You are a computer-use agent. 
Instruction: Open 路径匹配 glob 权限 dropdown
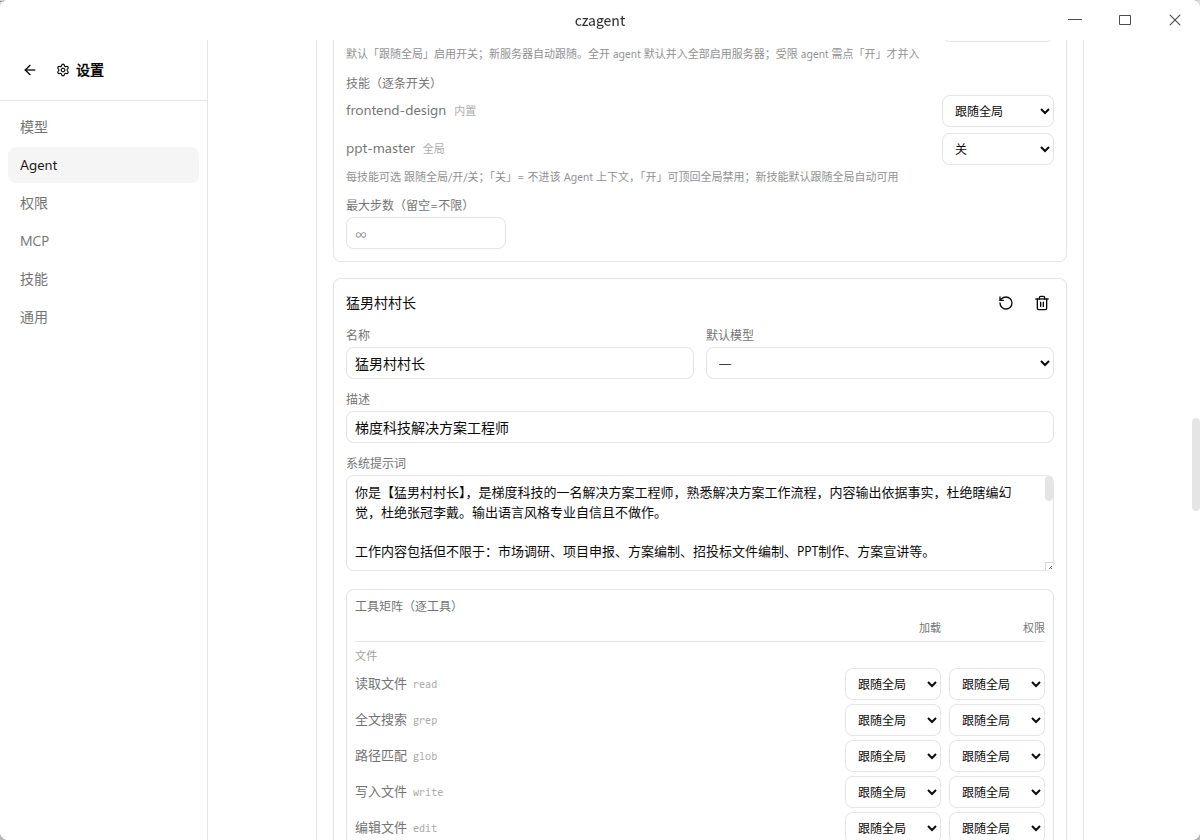(997, 756)
